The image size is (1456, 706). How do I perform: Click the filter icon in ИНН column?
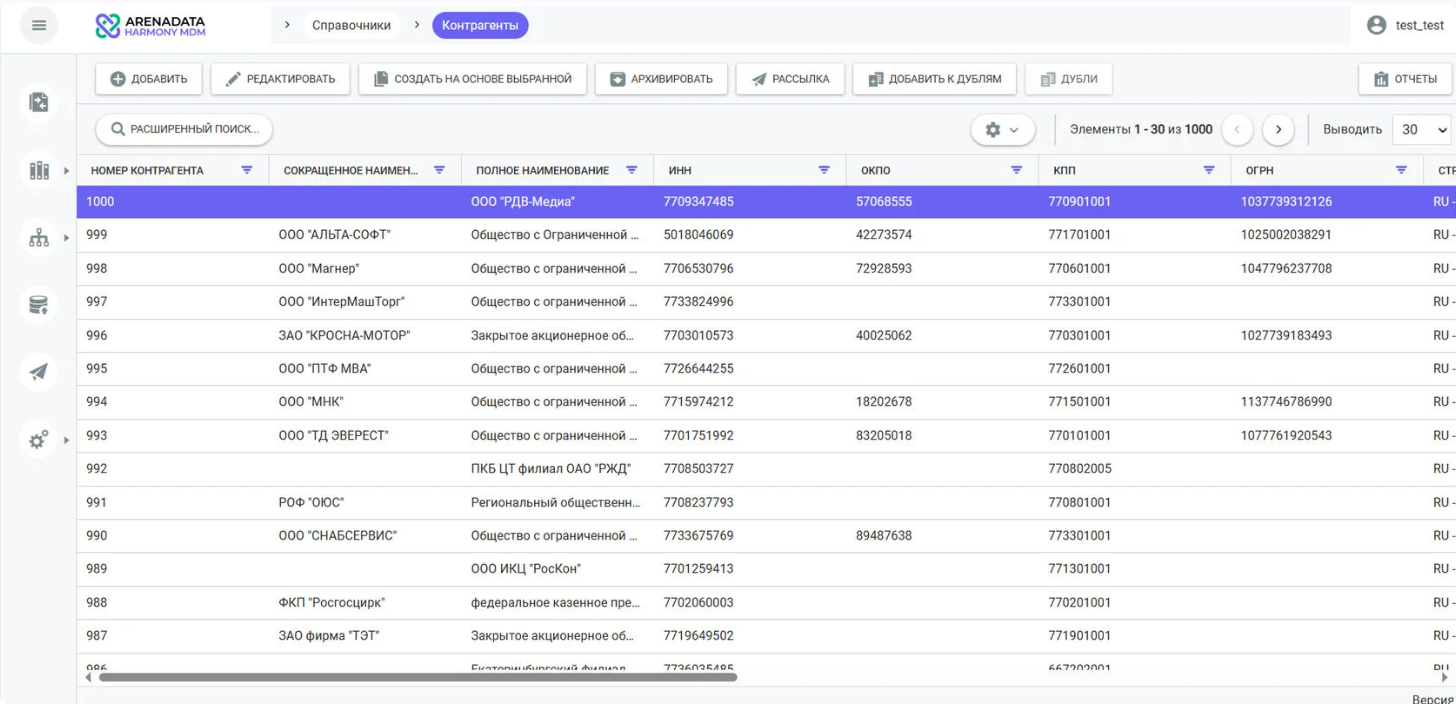pos(825,170)
